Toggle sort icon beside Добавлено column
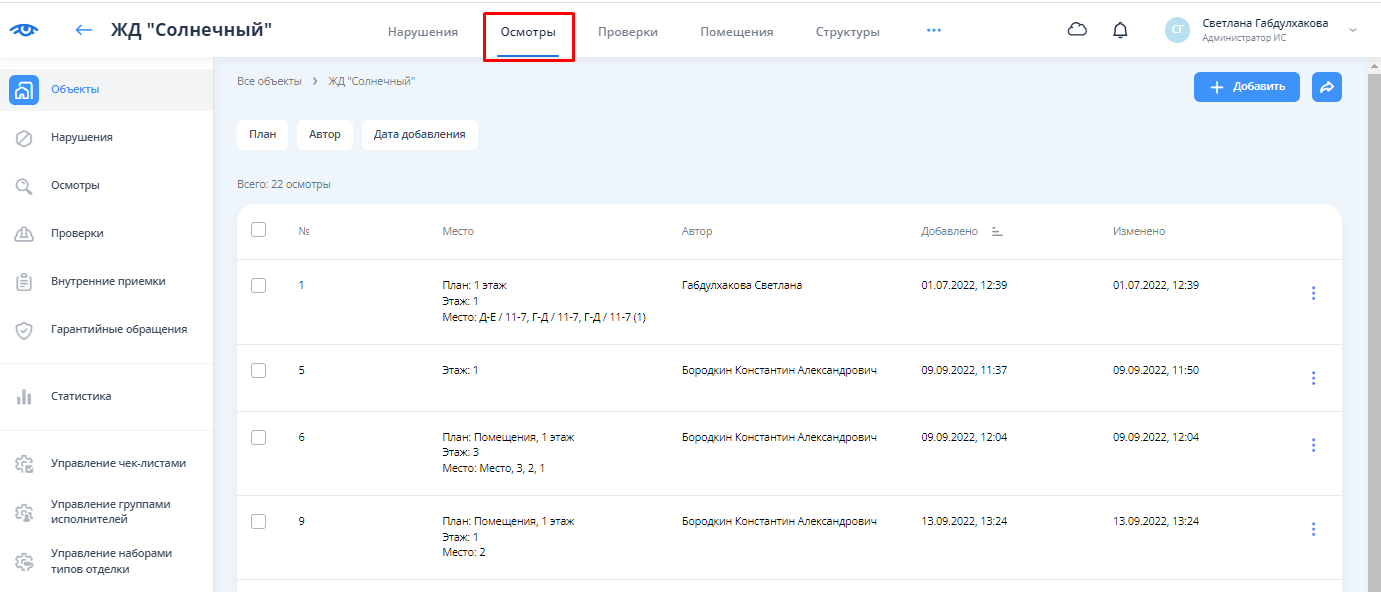Viewport: 1381px width, 592px height. [997, 231]
